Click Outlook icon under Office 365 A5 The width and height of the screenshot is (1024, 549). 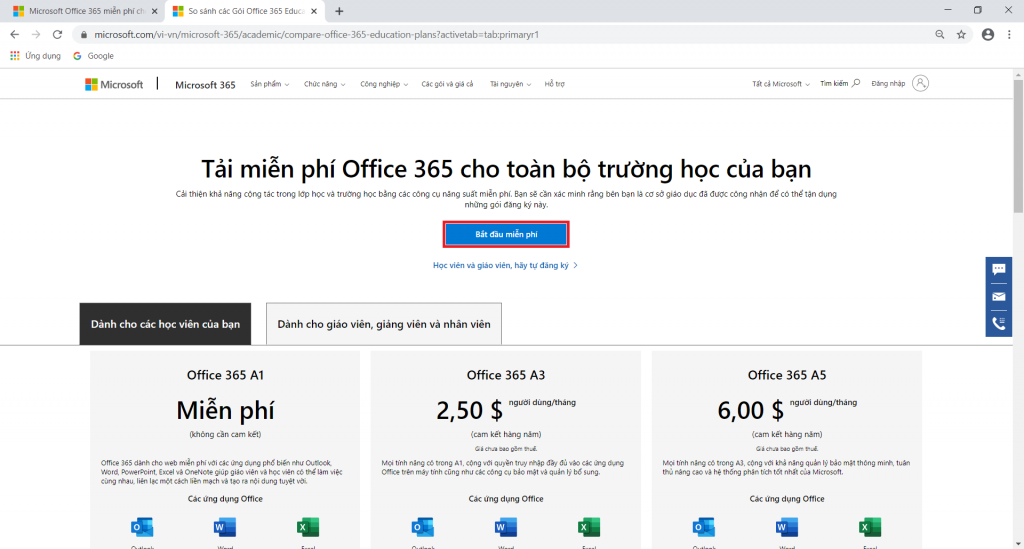coord(703,527)
